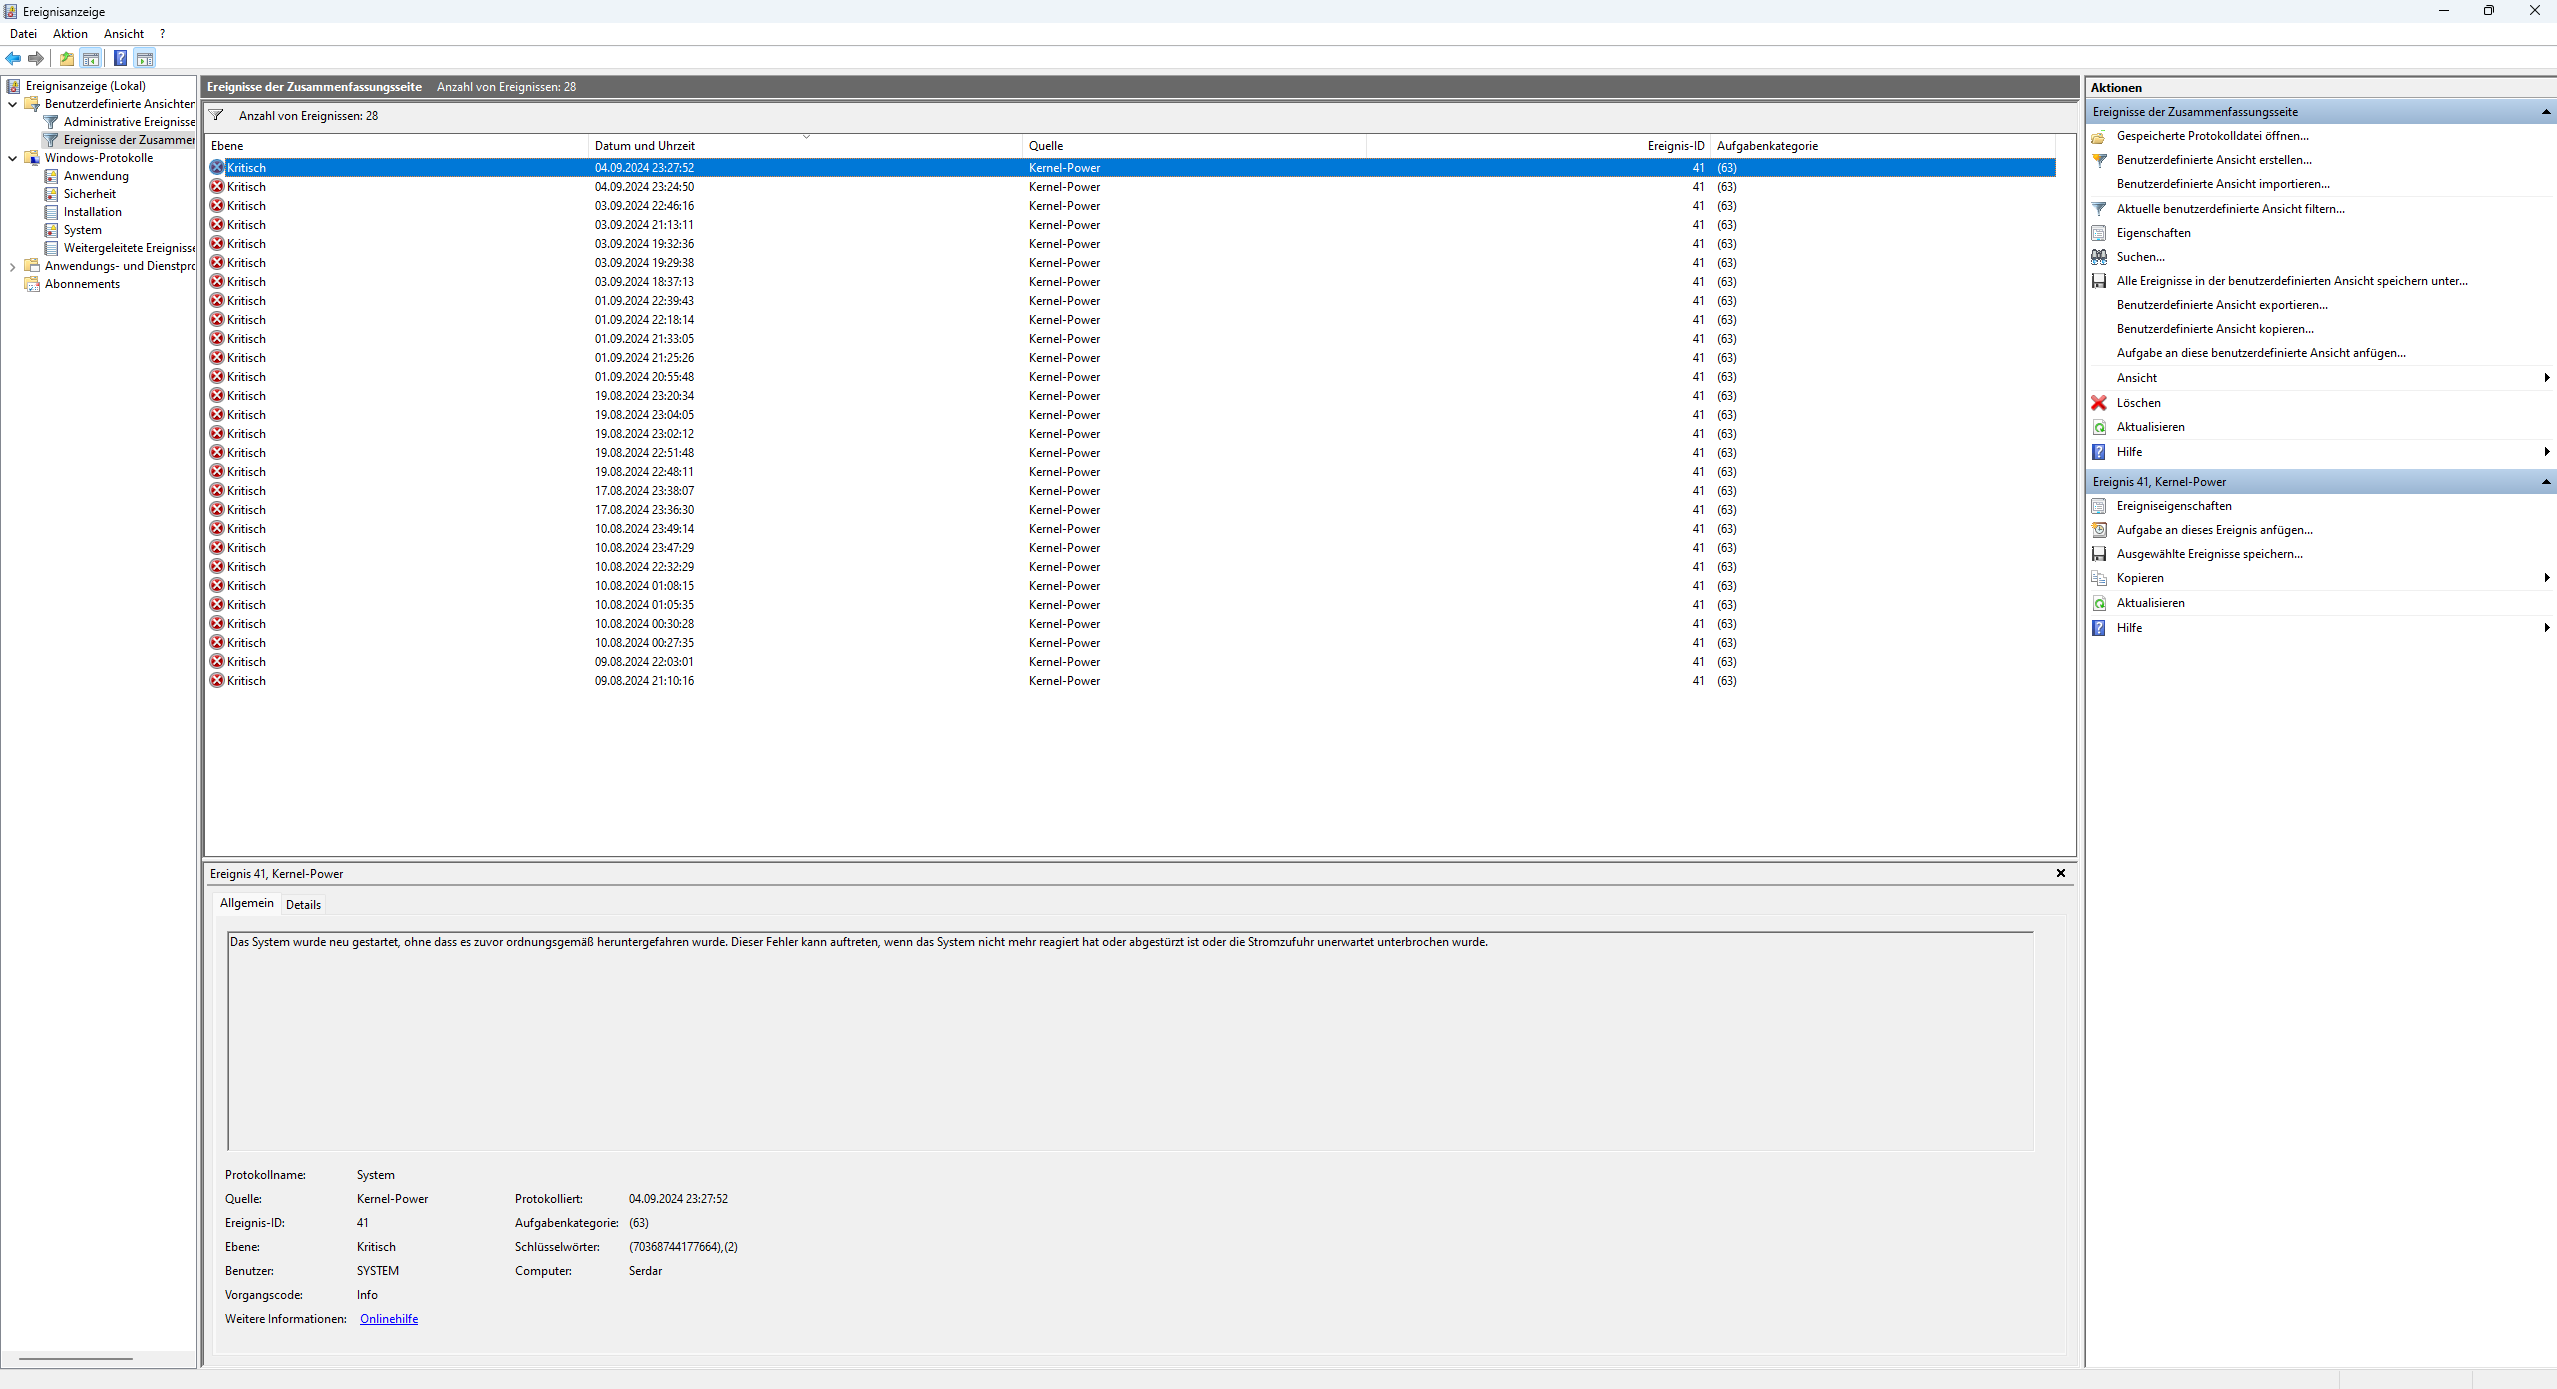Open the Kopieren submenu arrow
Screen dimensions: 2557x1389
pyautogui.click(x=2546, y=578)
